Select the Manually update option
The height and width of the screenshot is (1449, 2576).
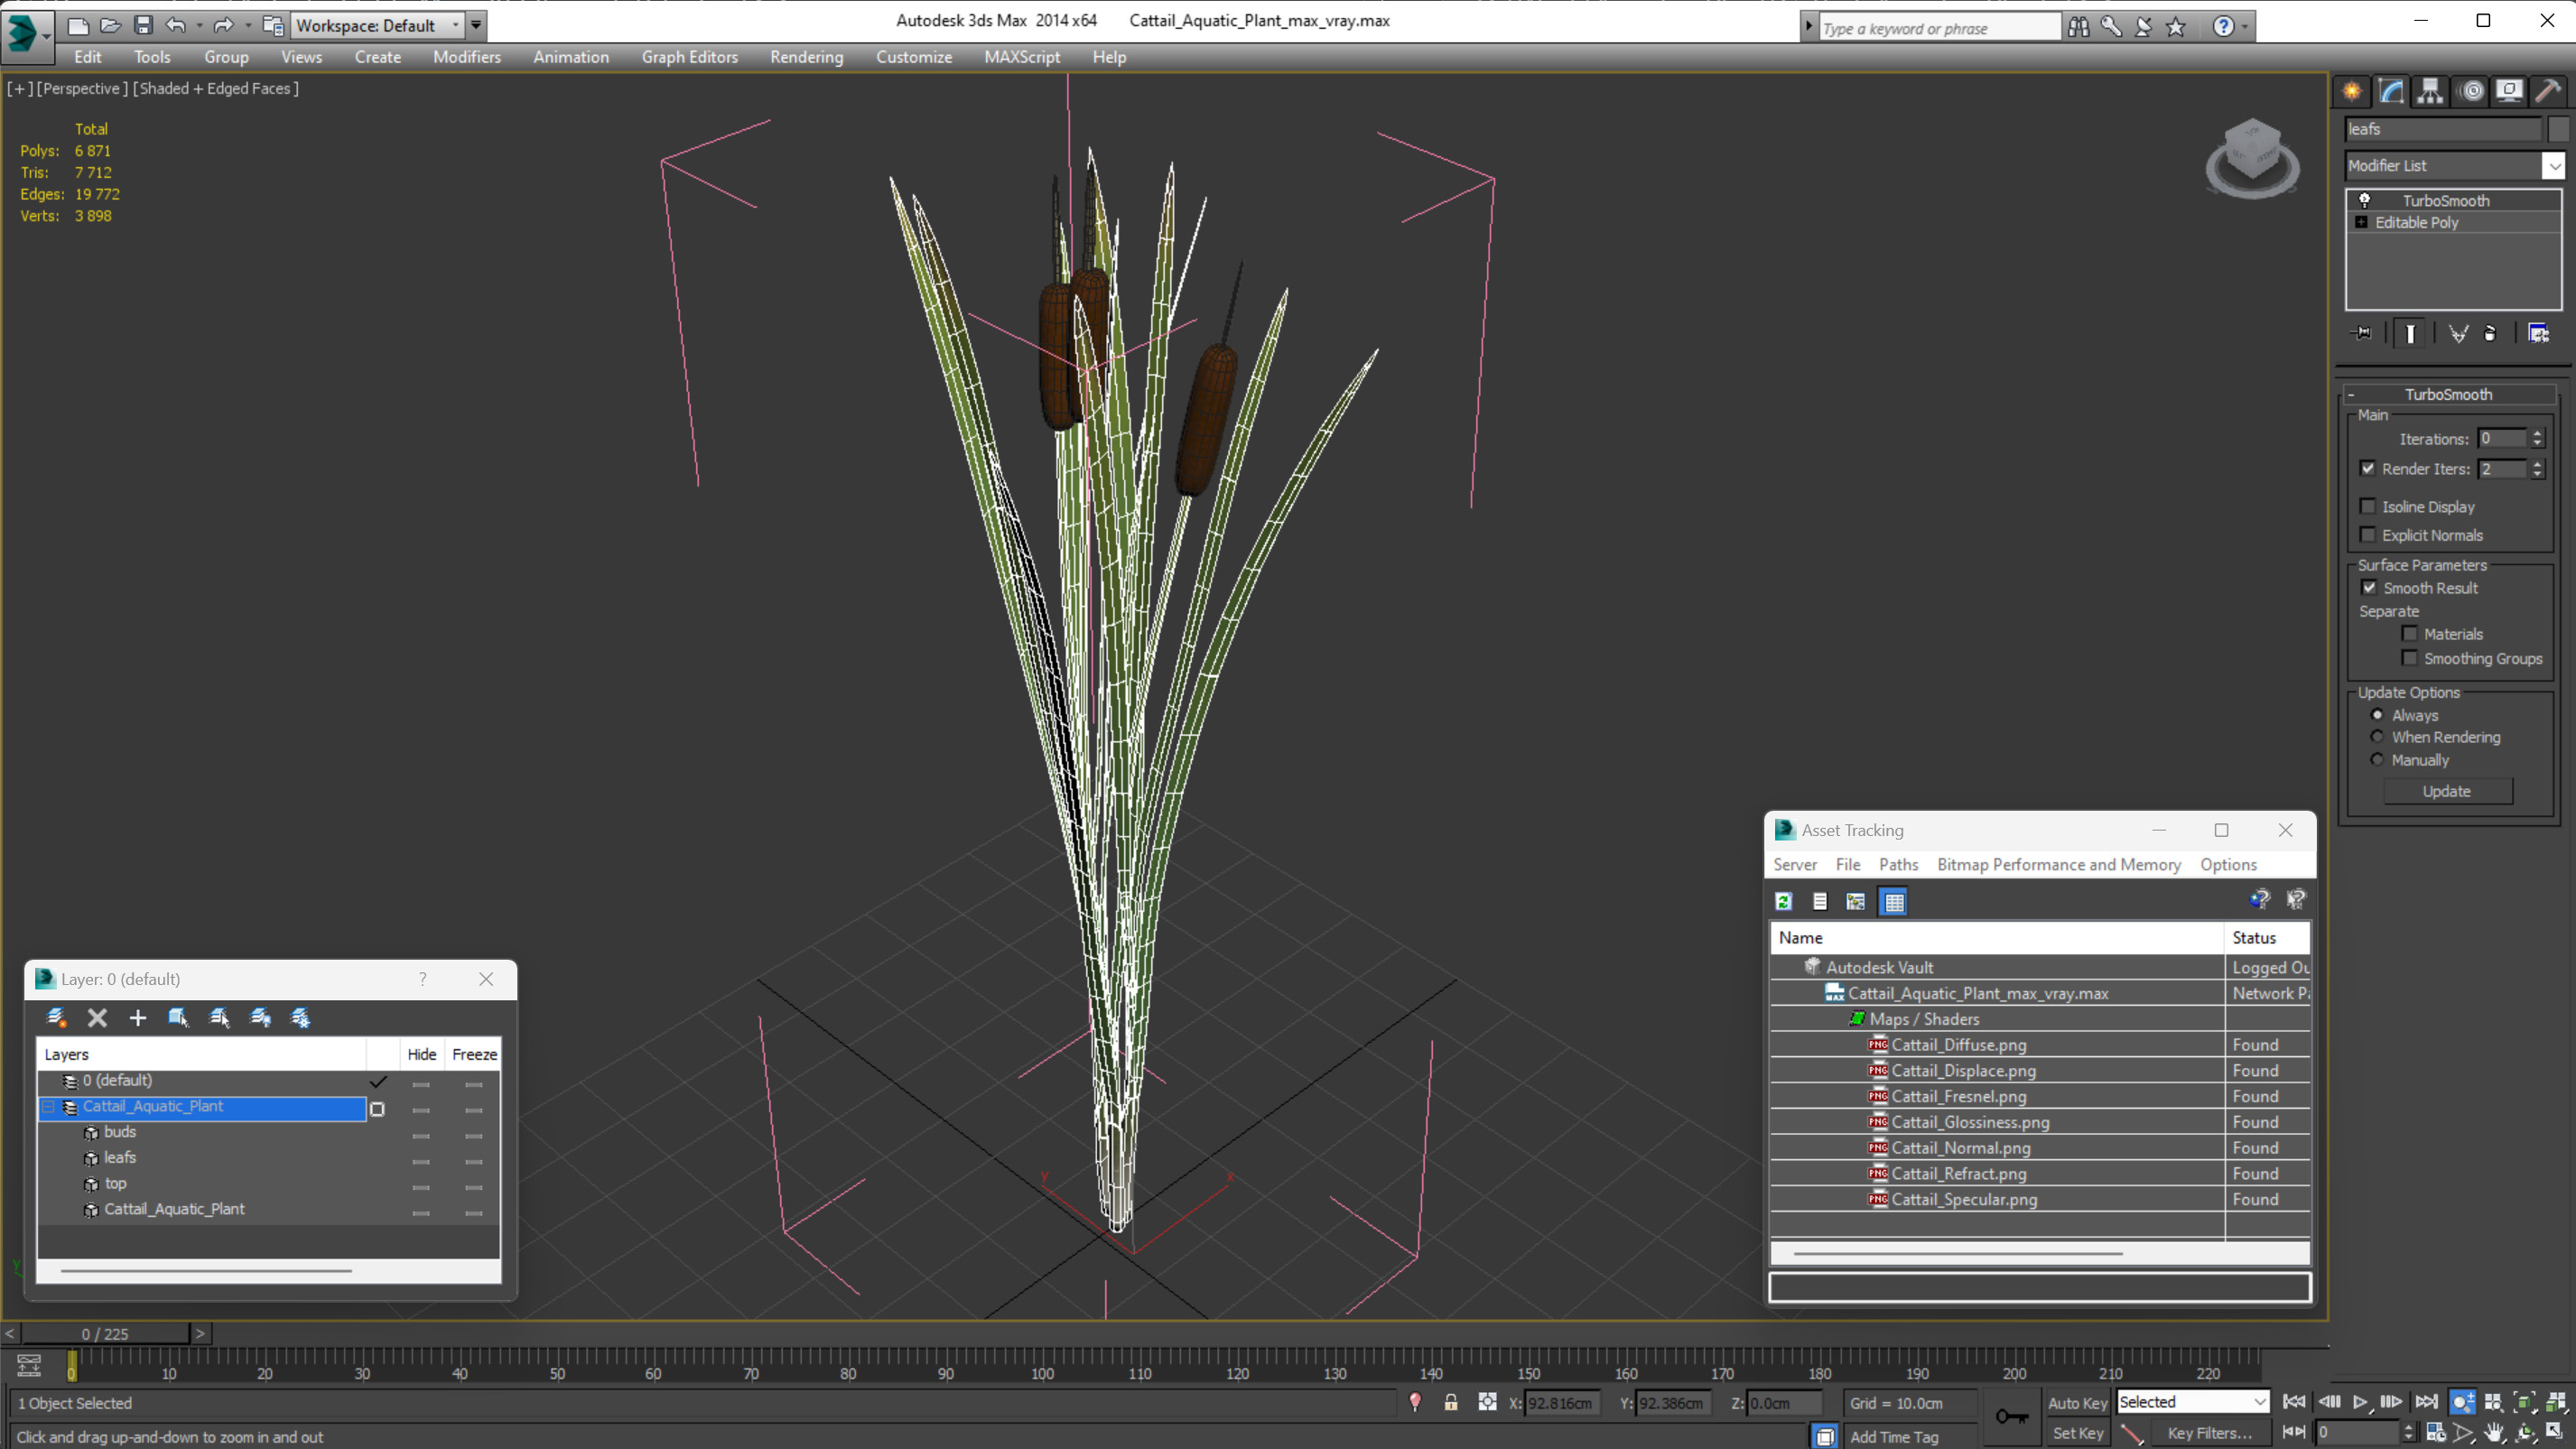pos(2377,759)
